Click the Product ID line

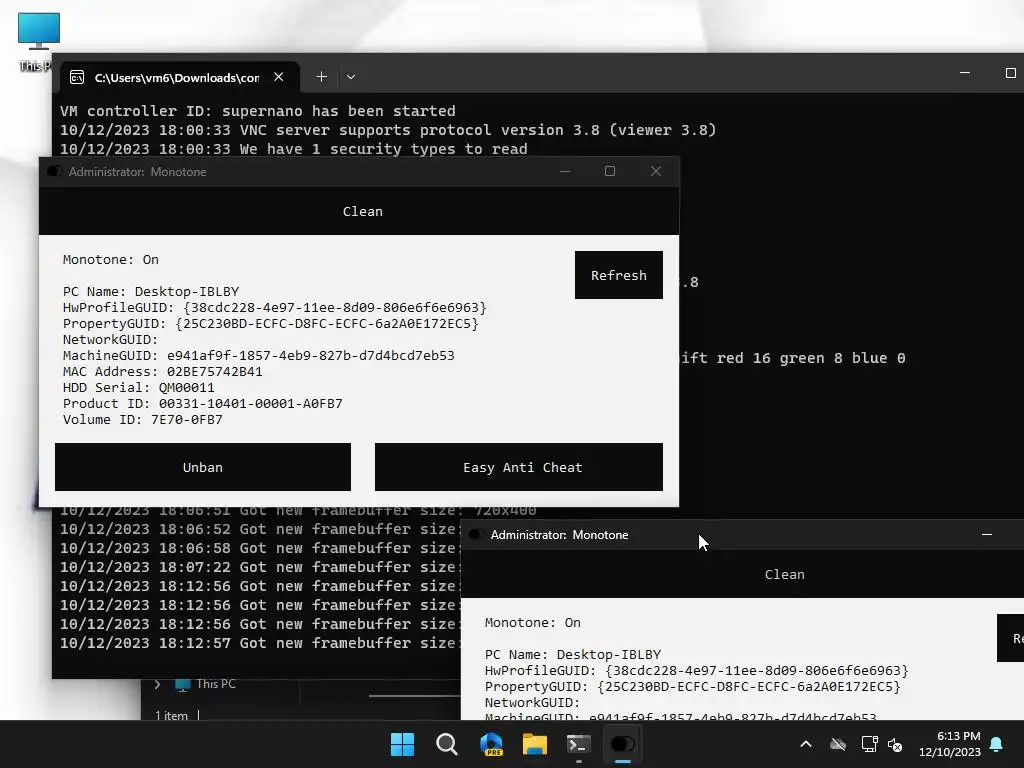point(202,404)
